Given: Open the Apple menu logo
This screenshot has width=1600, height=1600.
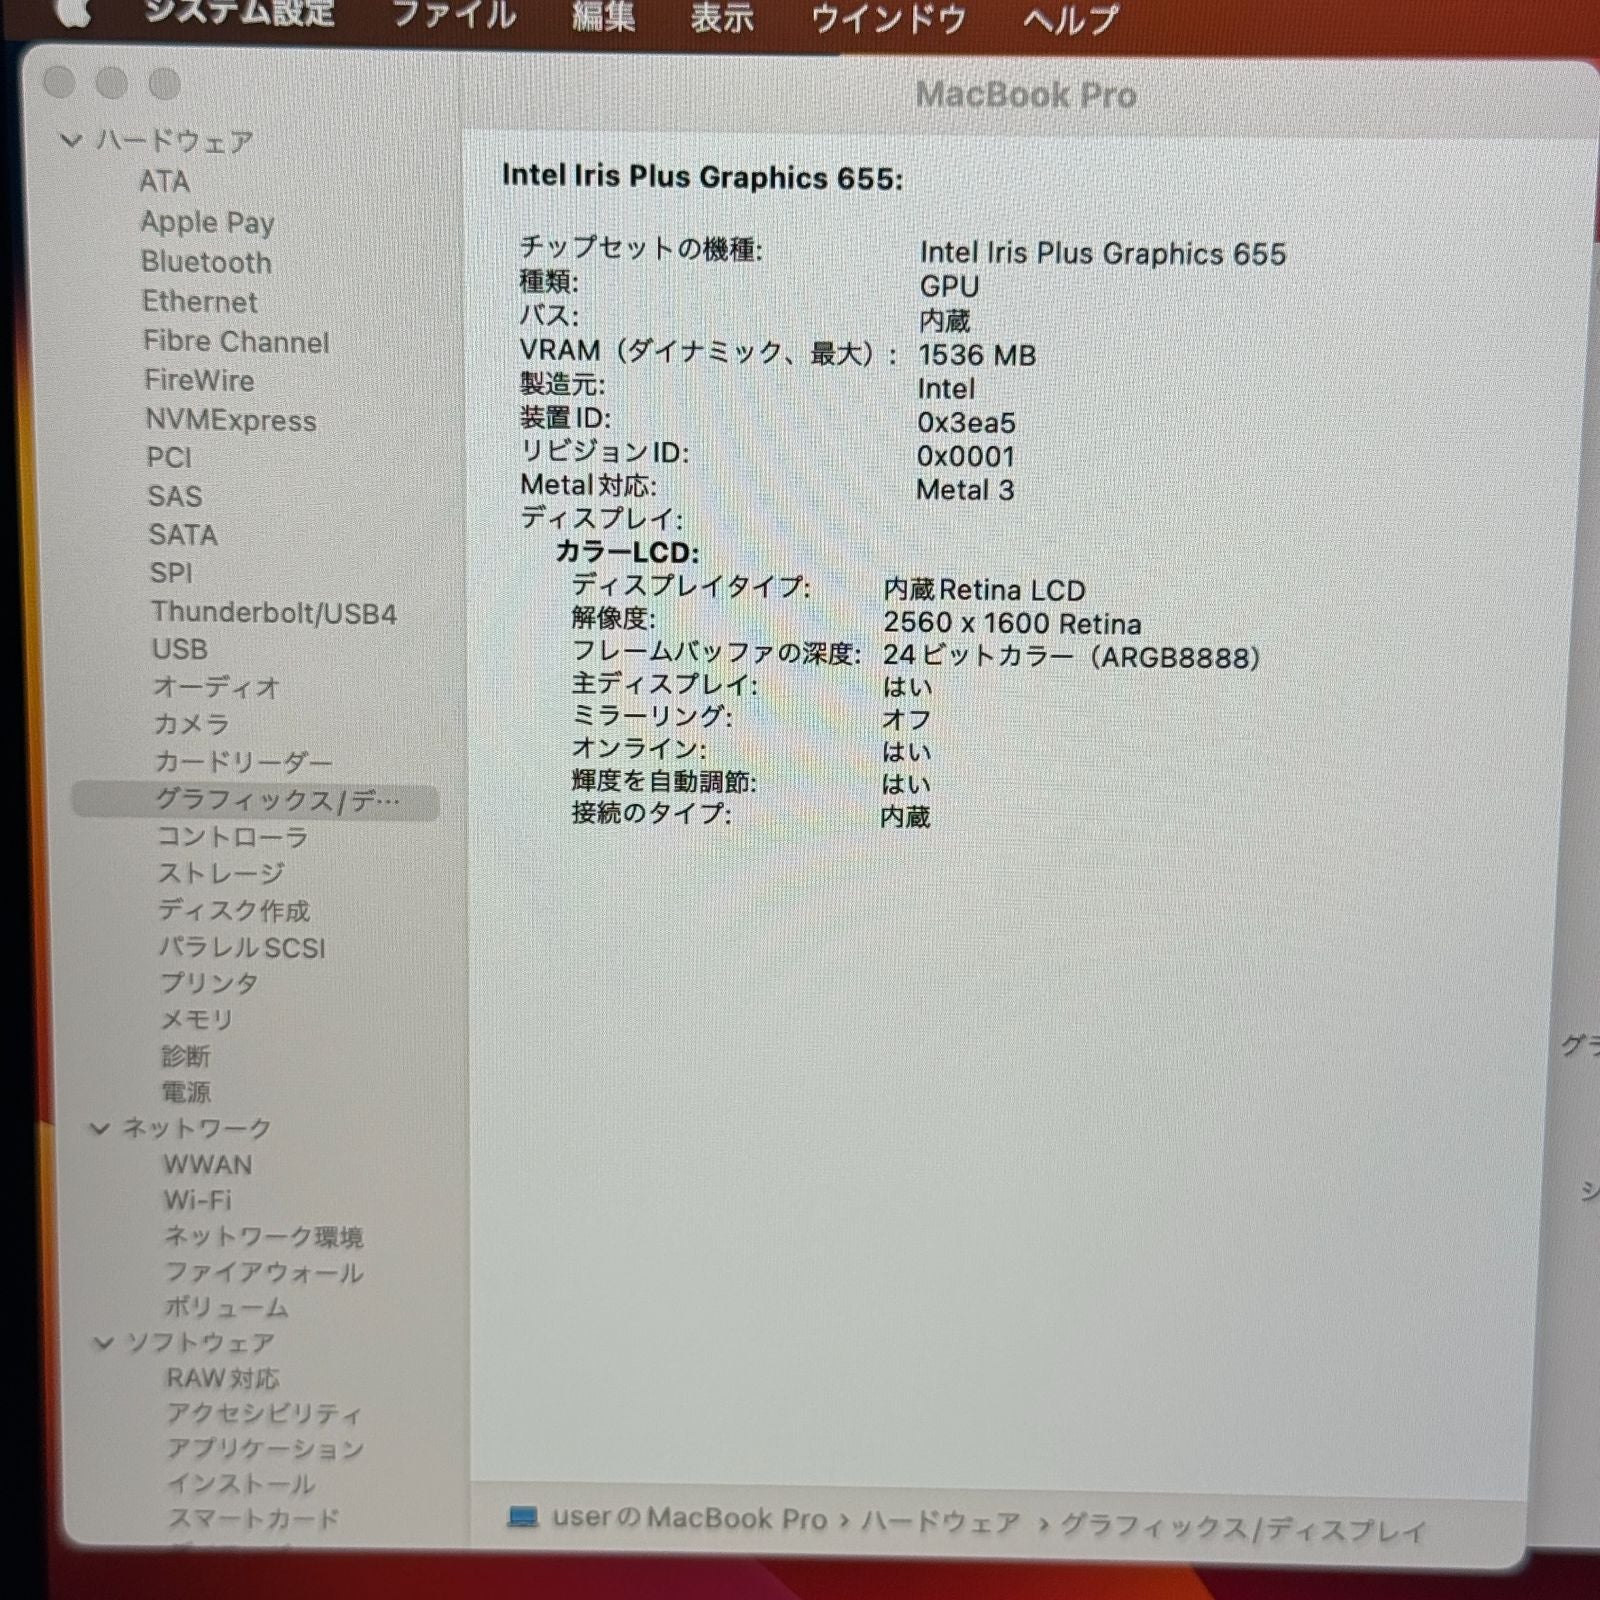Looking at the screenshot, I should (72, 12).
